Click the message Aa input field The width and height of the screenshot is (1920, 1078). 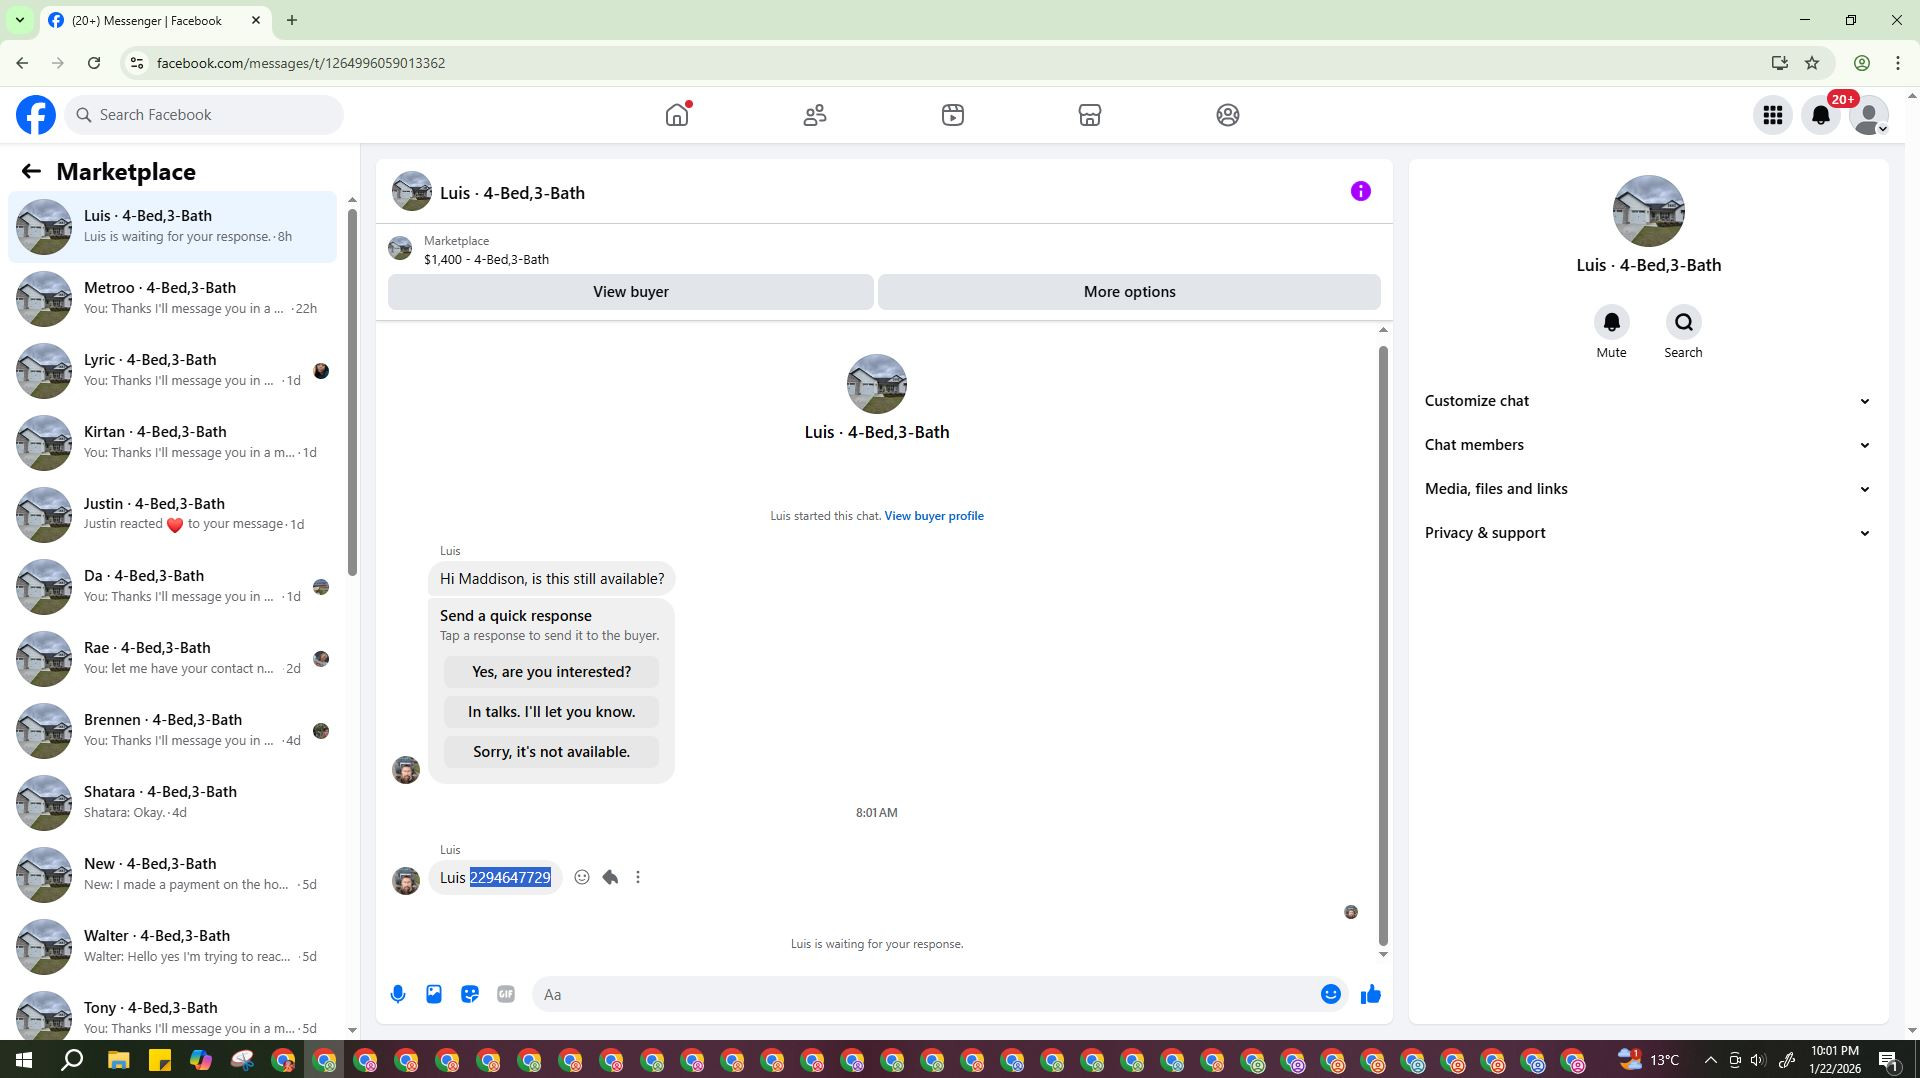pos(925,994)
